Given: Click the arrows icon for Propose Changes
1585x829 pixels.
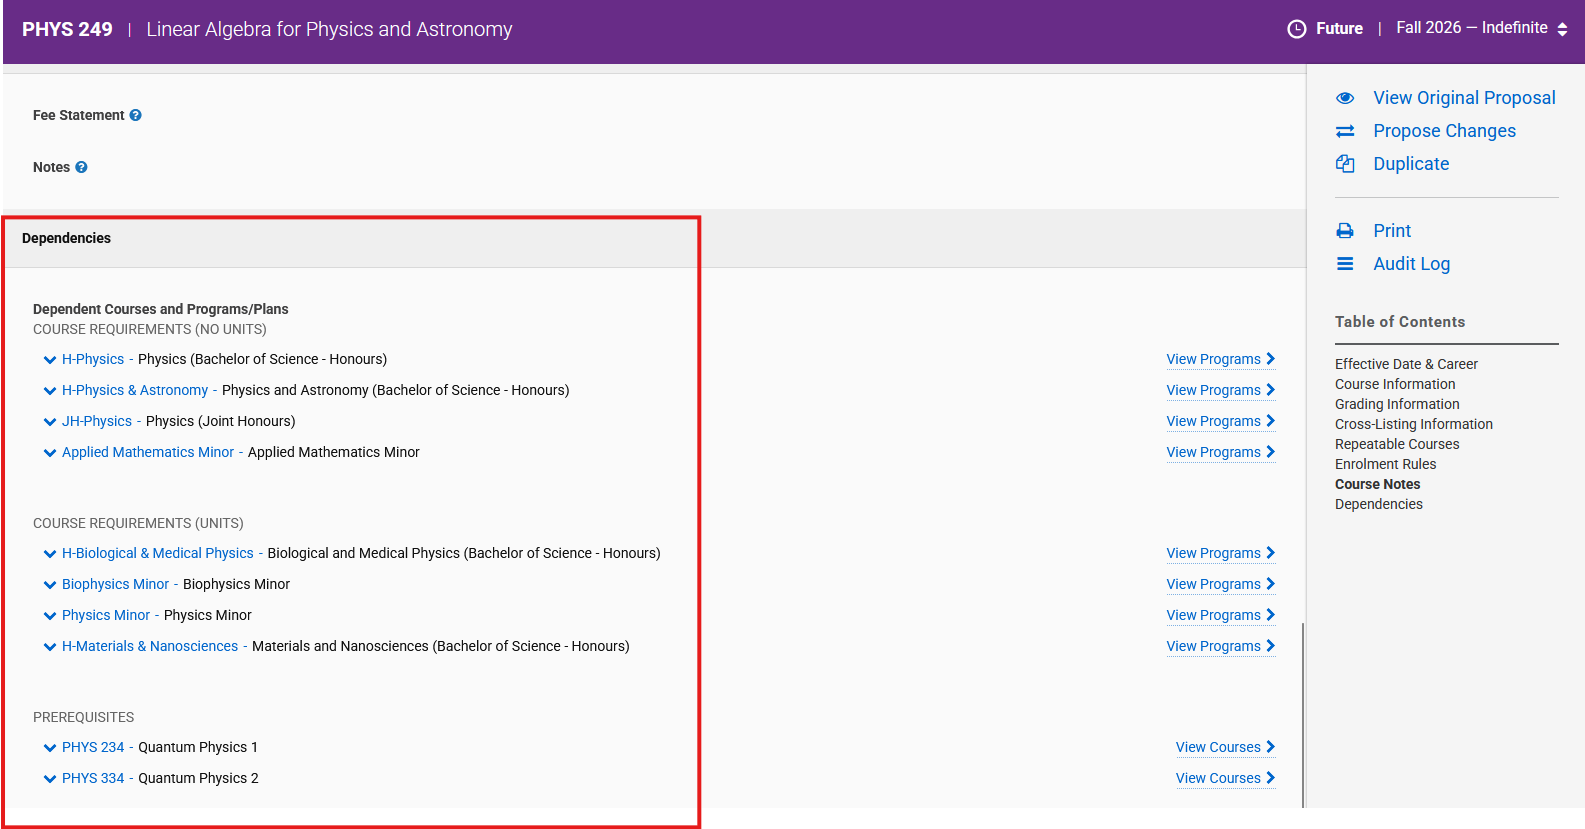Looking at the screenshot, I should tap(1345, 131).
